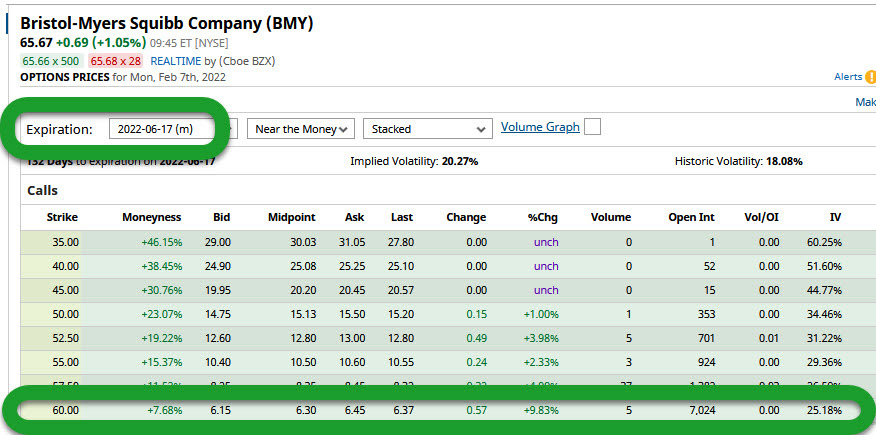Click the green 65.66 x 500 bid quote

(51, 61)
